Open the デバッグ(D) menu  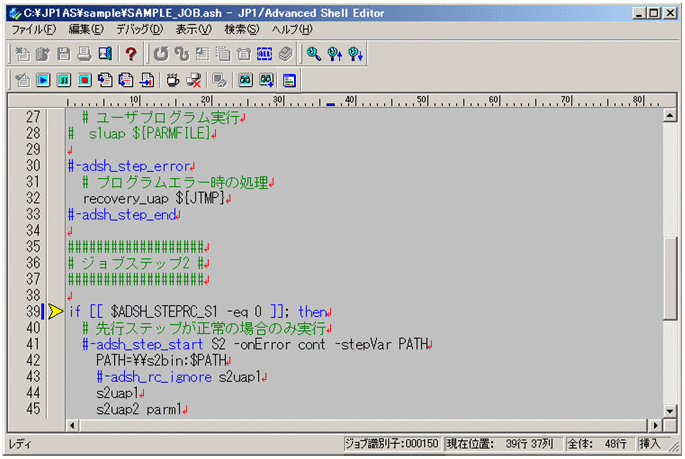pyautogui.click(x=139, y=30)
